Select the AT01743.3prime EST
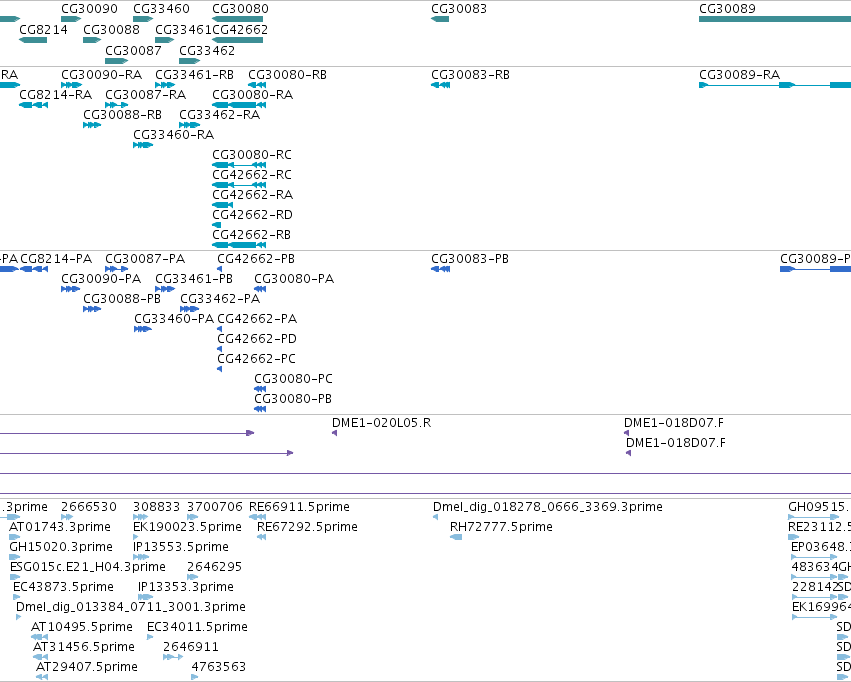851x682 pixels. tap(60, 527)
